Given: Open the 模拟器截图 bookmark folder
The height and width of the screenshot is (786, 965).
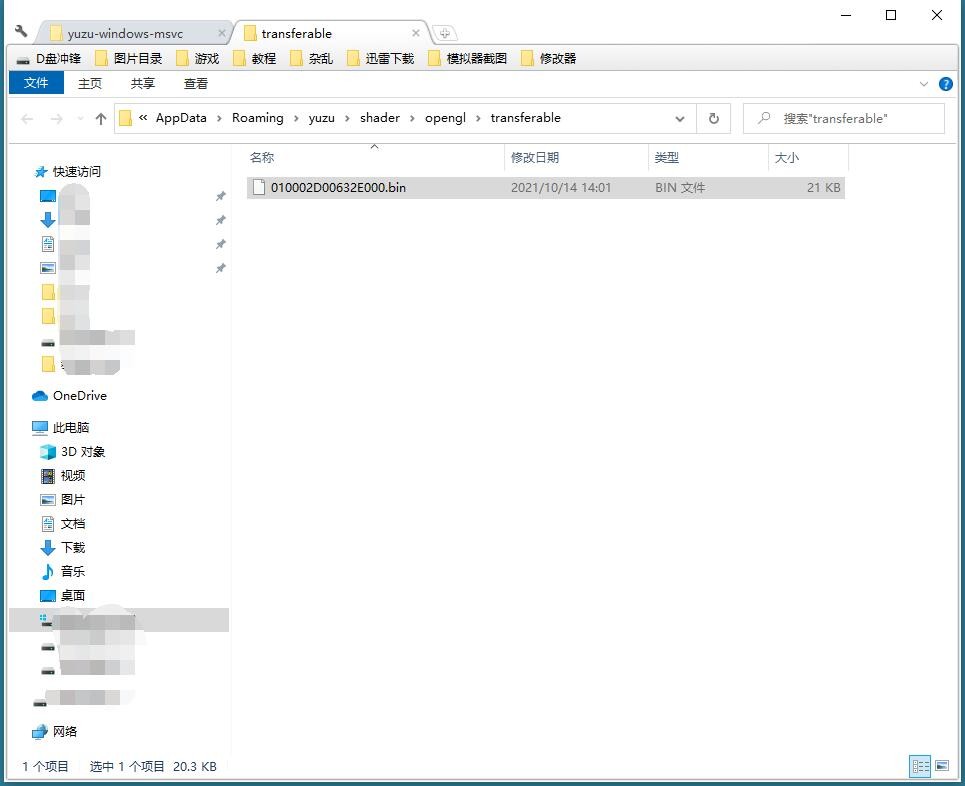Looking at the screenshot, I should pos(468,58).
